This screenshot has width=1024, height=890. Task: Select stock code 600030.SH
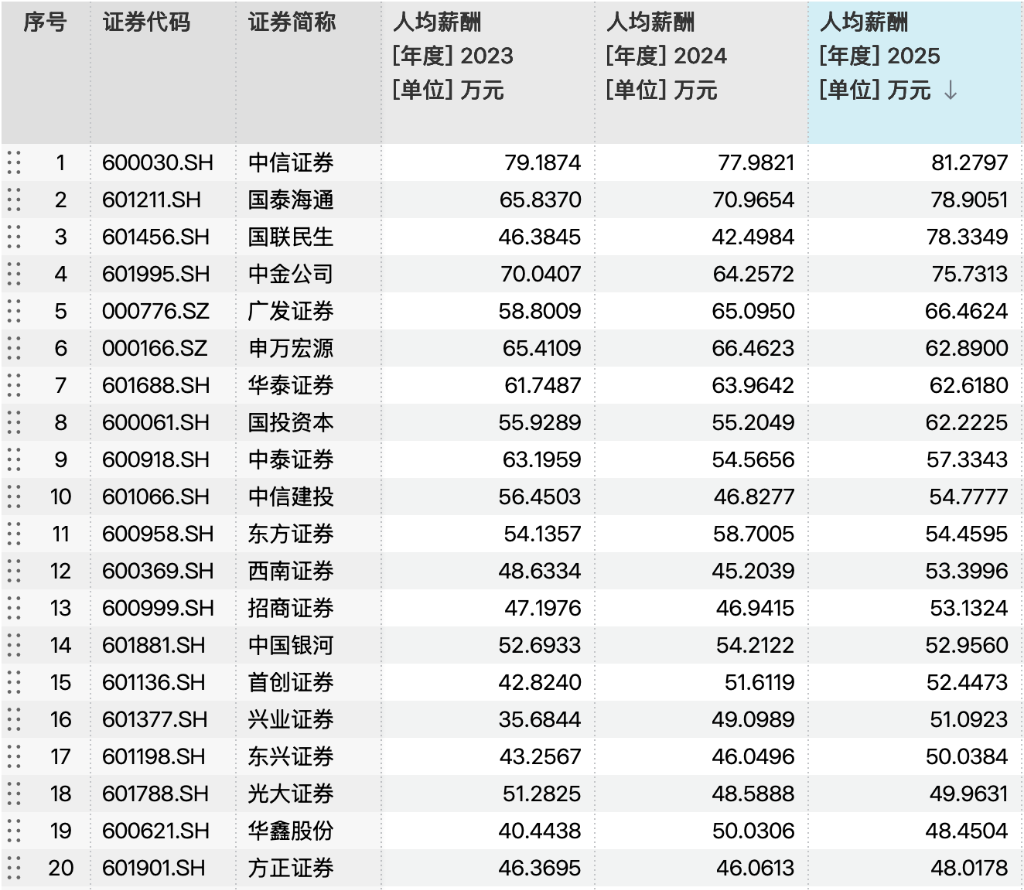tap(157, 163)
